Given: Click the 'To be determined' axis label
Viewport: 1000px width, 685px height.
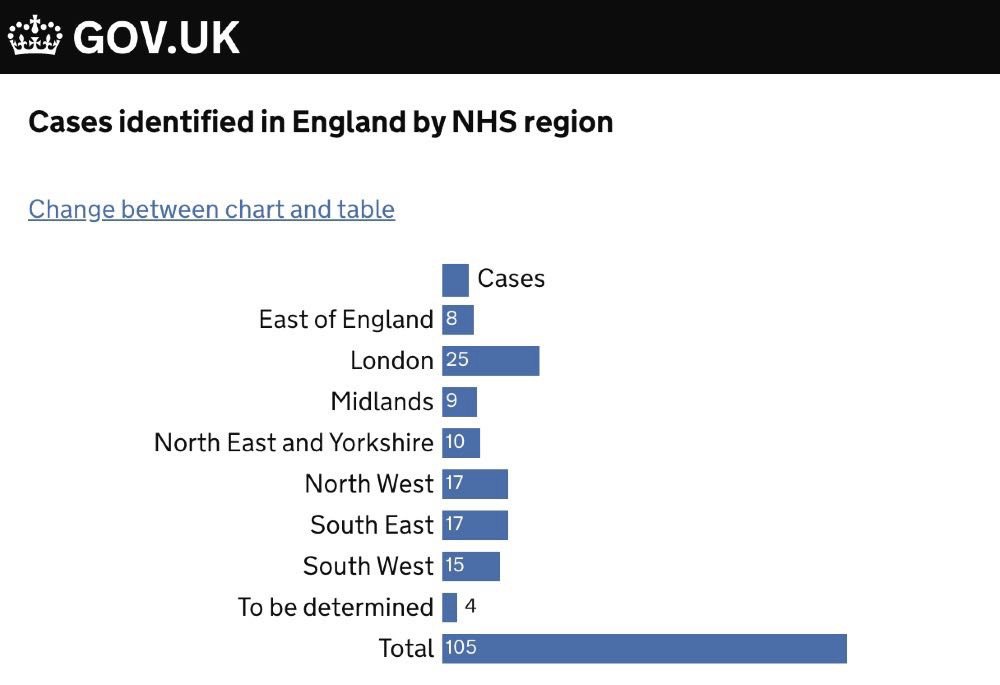Looking at the screenshot, I should 336,607.
